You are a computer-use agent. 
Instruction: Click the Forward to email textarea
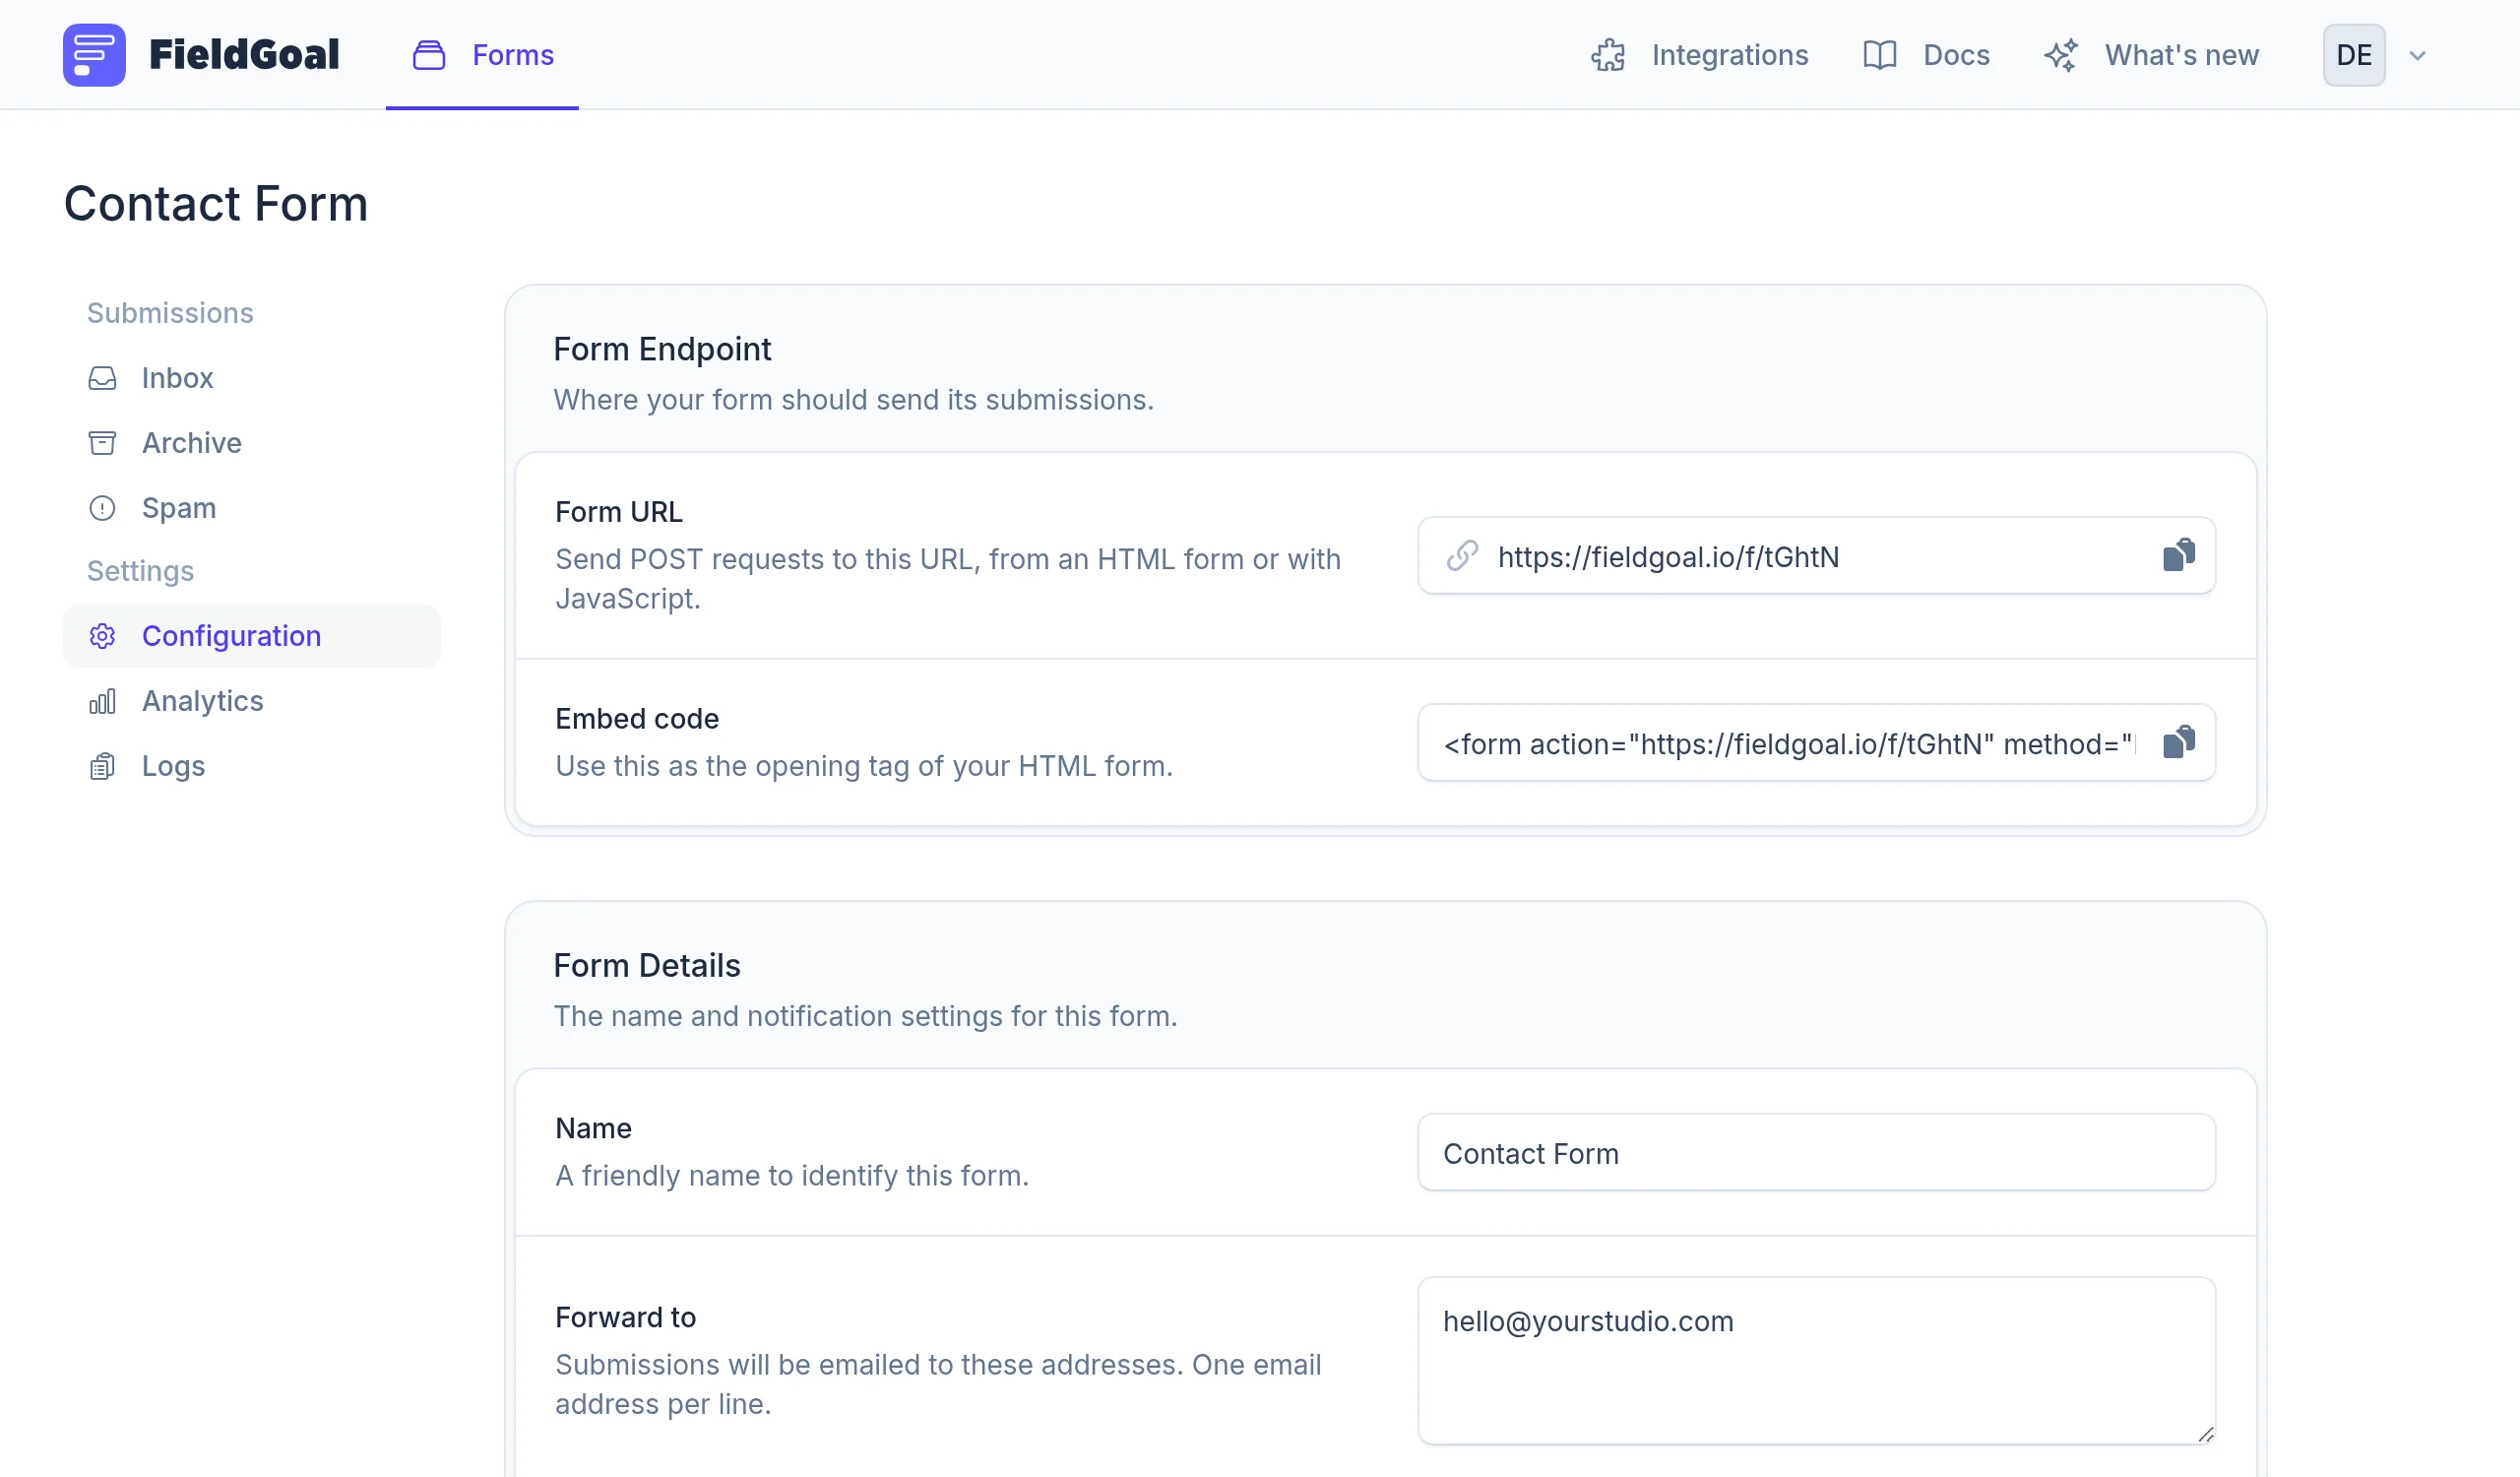pos(1817,1361)
